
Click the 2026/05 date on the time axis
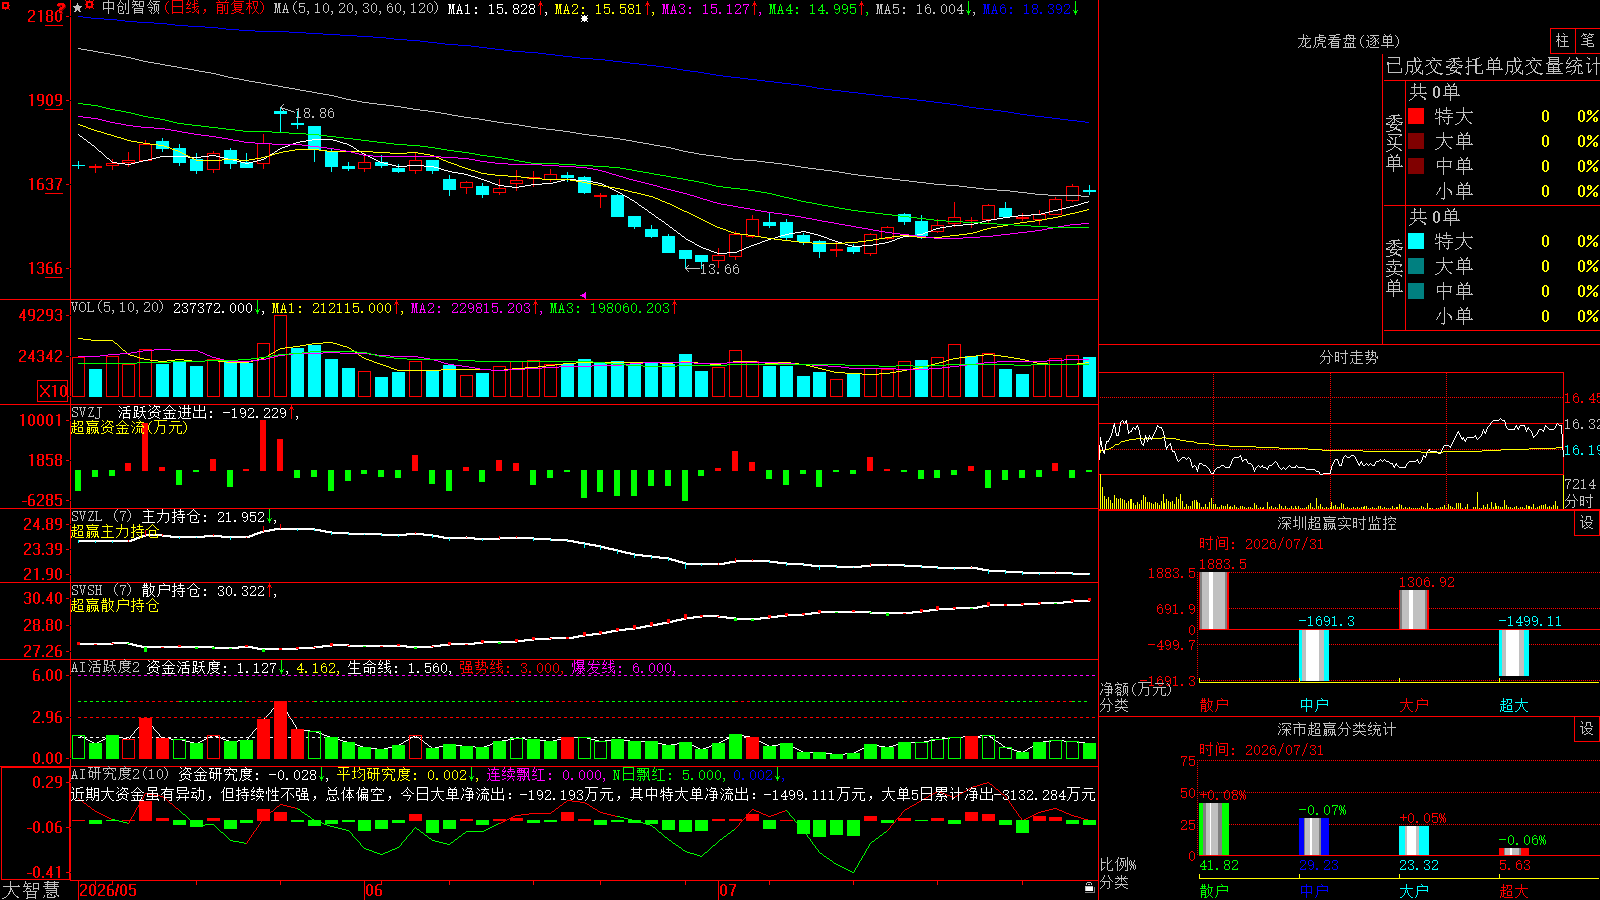tap(108, 890)
